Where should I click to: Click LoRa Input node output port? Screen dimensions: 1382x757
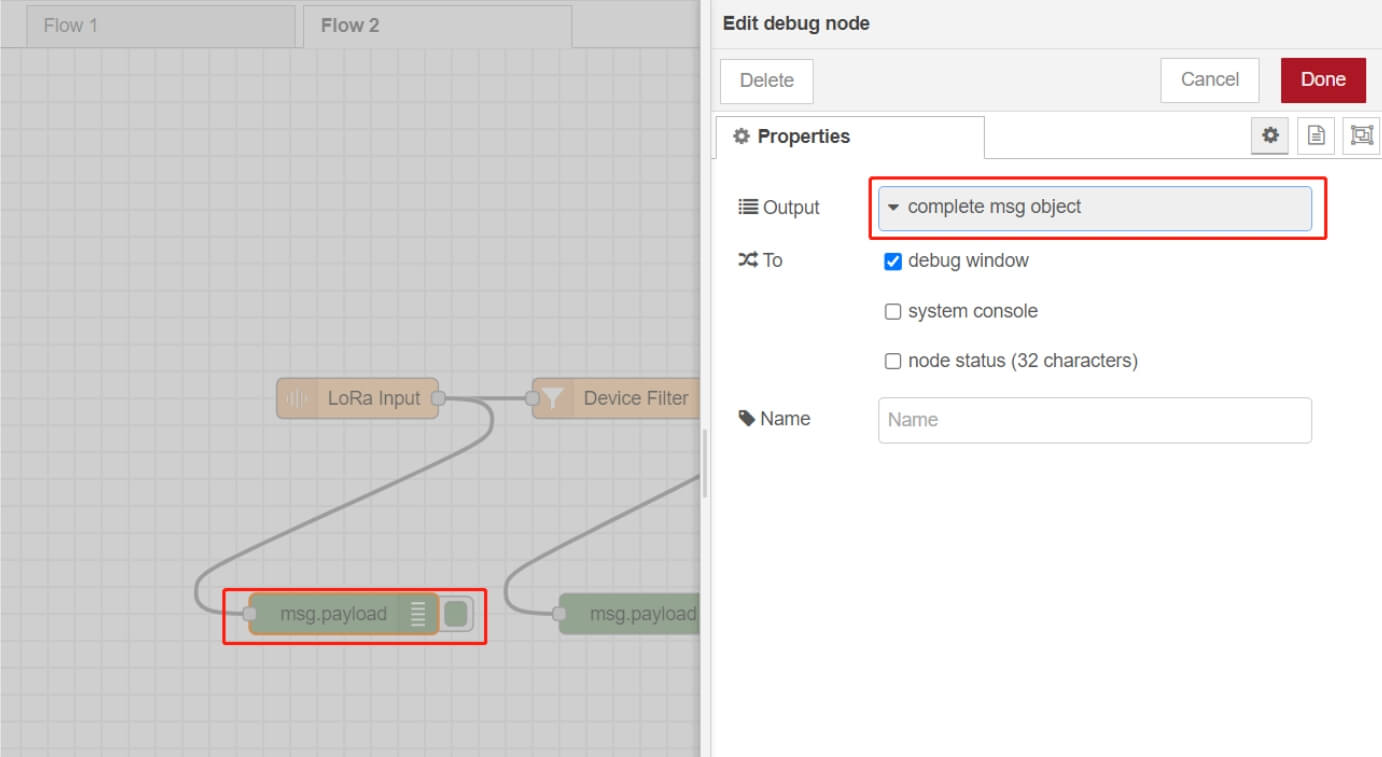click(x=438, y=398)
